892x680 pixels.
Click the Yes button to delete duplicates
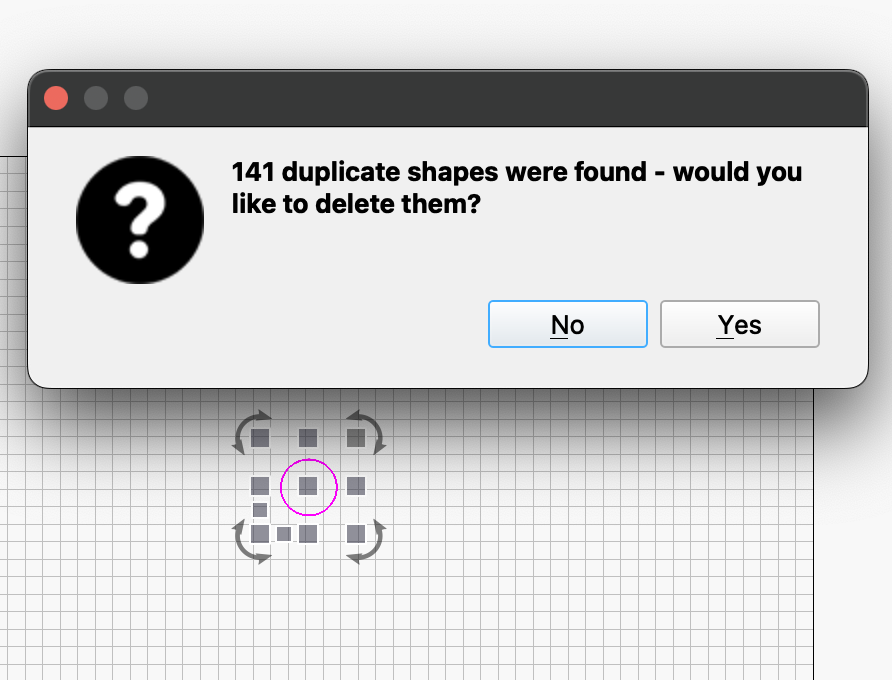(739, 324)
